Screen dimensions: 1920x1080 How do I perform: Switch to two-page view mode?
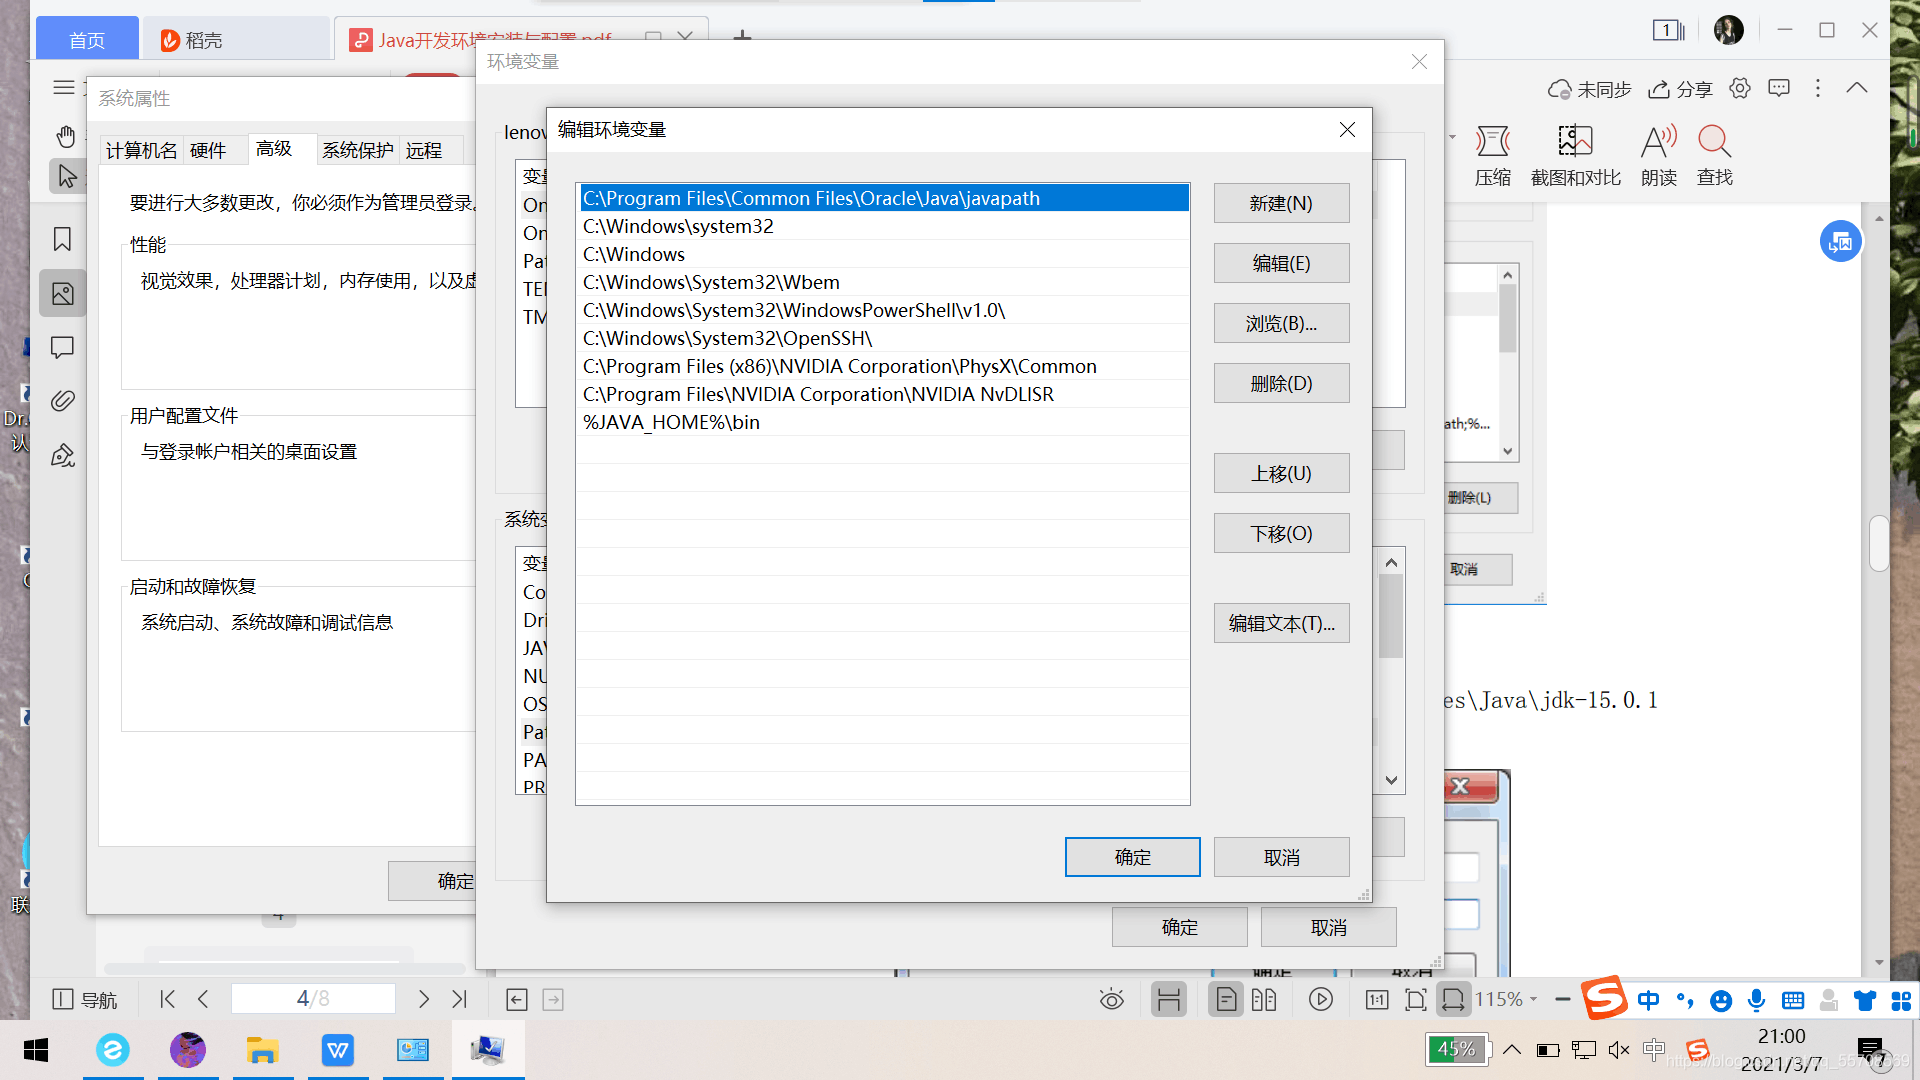coord(1264,999)
